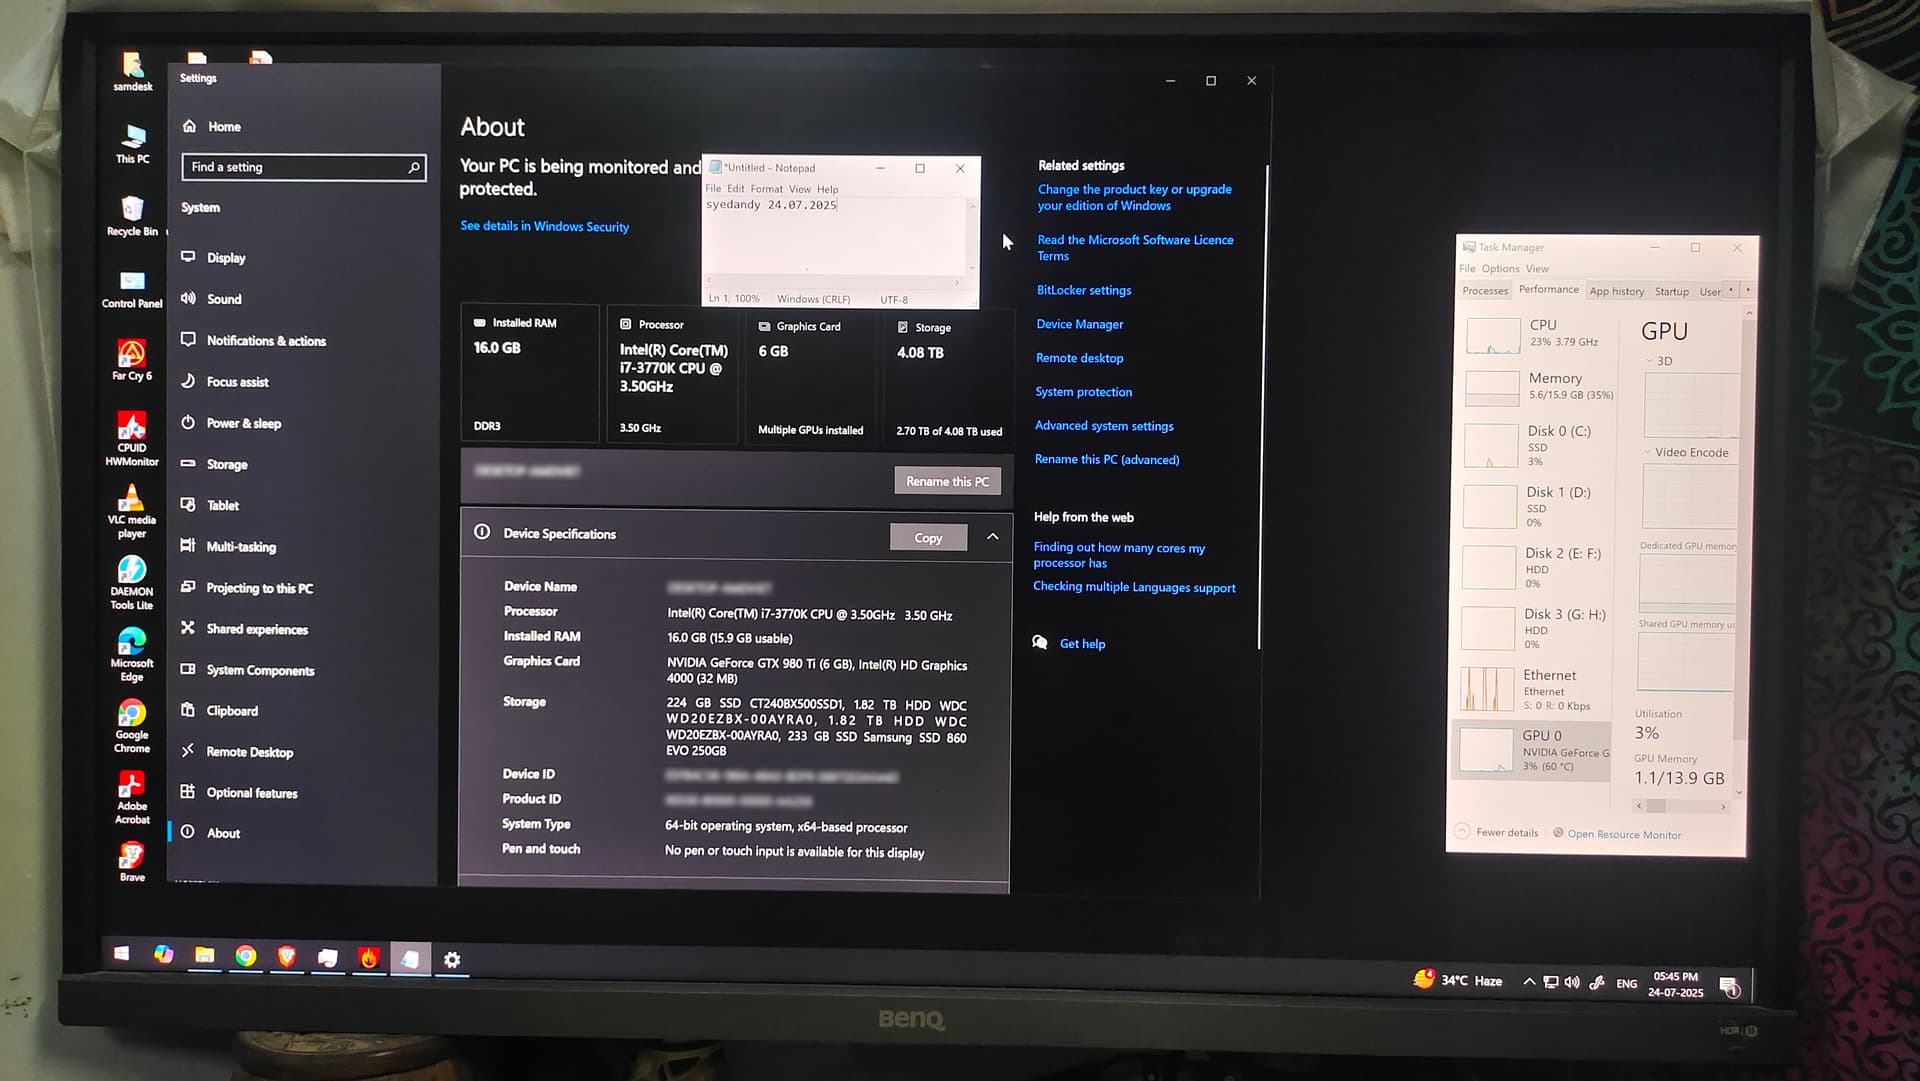Image resolution: width=1920 pixels, height=1081 pixels.
Task: Open the Format menu in Notepad
Action: [766, 189]
